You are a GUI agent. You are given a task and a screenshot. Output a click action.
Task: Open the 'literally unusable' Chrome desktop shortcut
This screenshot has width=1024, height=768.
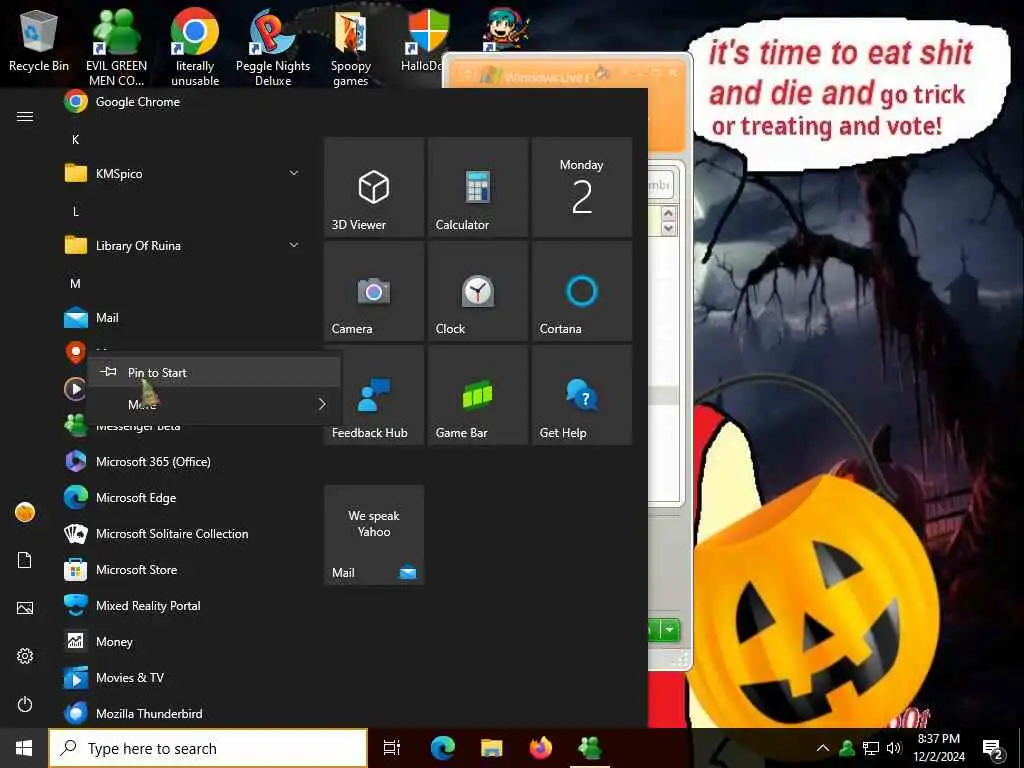tap(195, 46)
